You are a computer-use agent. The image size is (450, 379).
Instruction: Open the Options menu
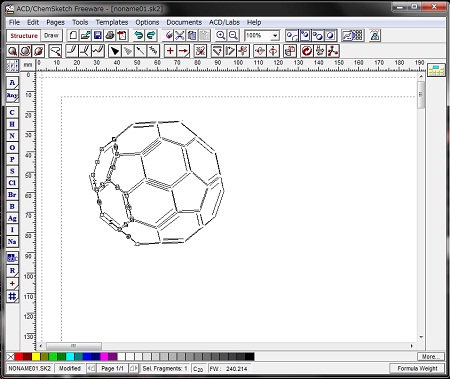(x=147, y=22)
